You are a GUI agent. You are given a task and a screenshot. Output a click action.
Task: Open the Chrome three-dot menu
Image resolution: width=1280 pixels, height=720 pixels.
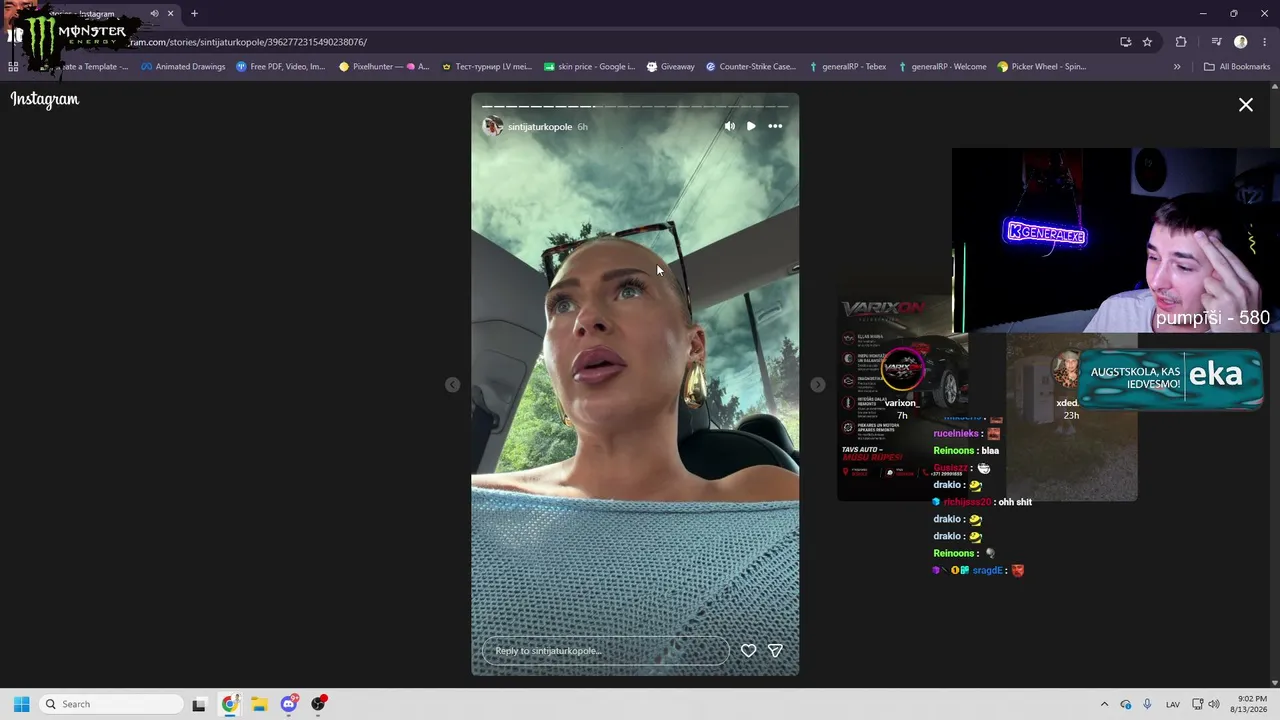[x=1264, y=42]
